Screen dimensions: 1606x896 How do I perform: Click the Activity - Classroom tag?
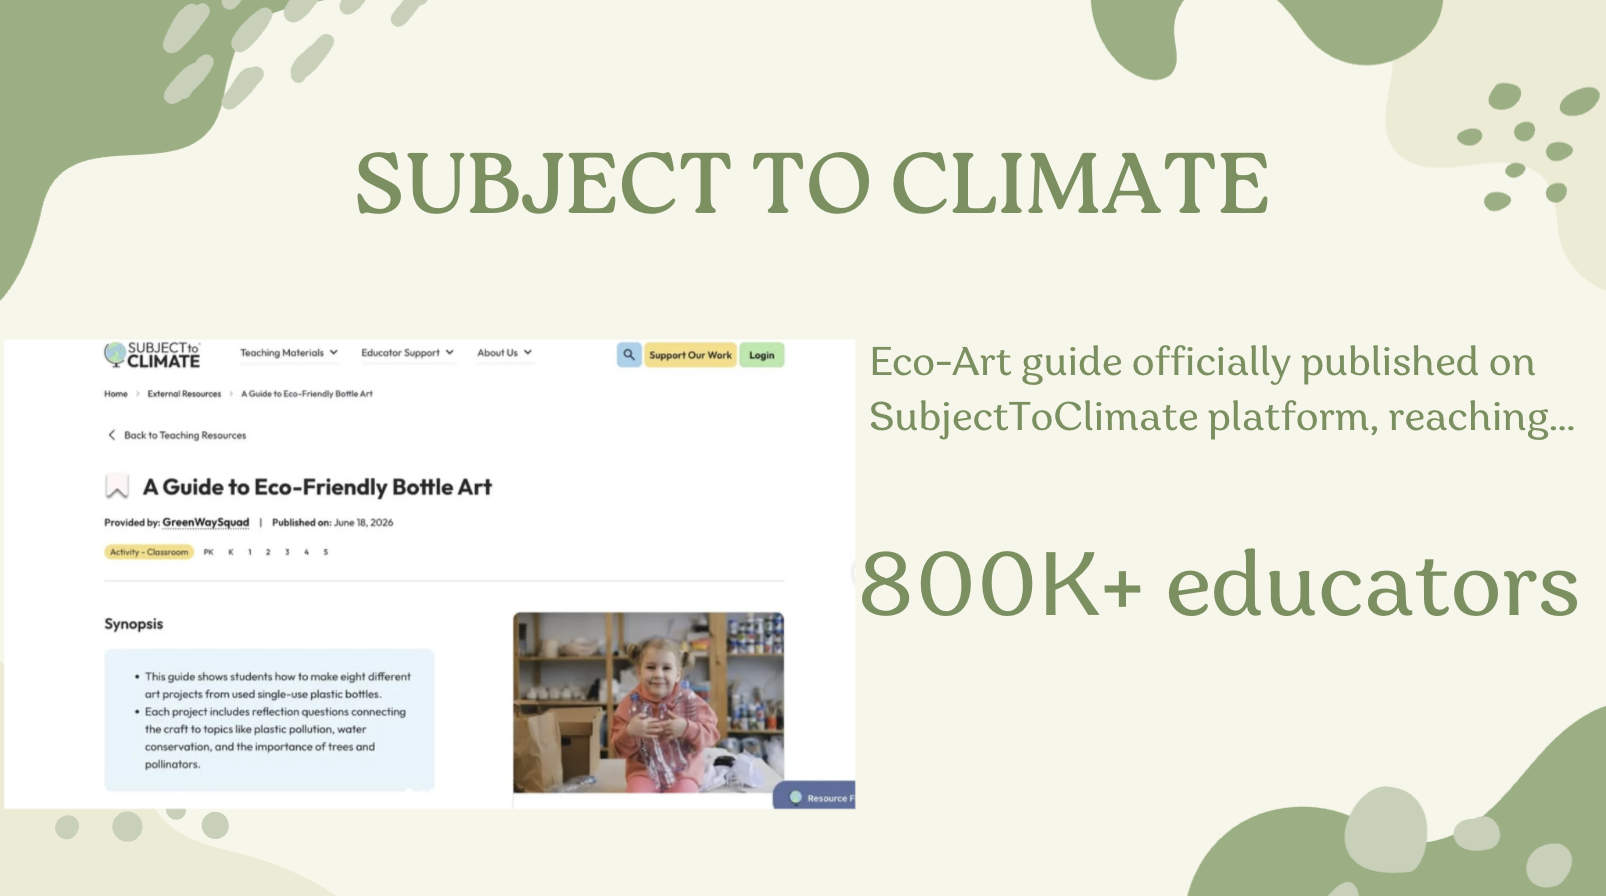149,552
